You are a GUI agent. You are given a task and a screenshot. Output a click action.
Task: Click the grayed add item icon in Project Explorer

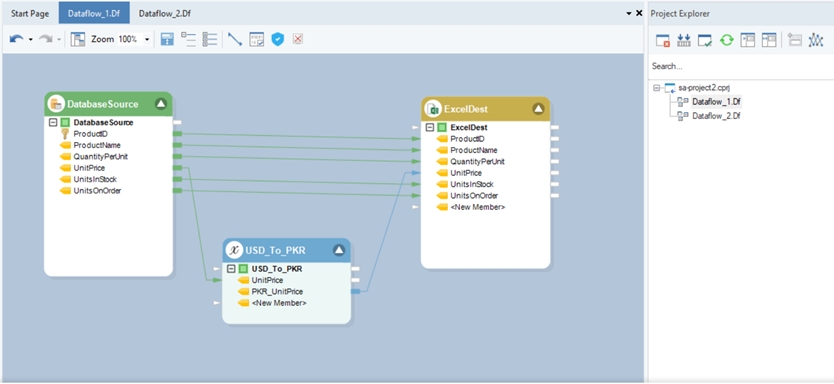click(x=795, y=40)
